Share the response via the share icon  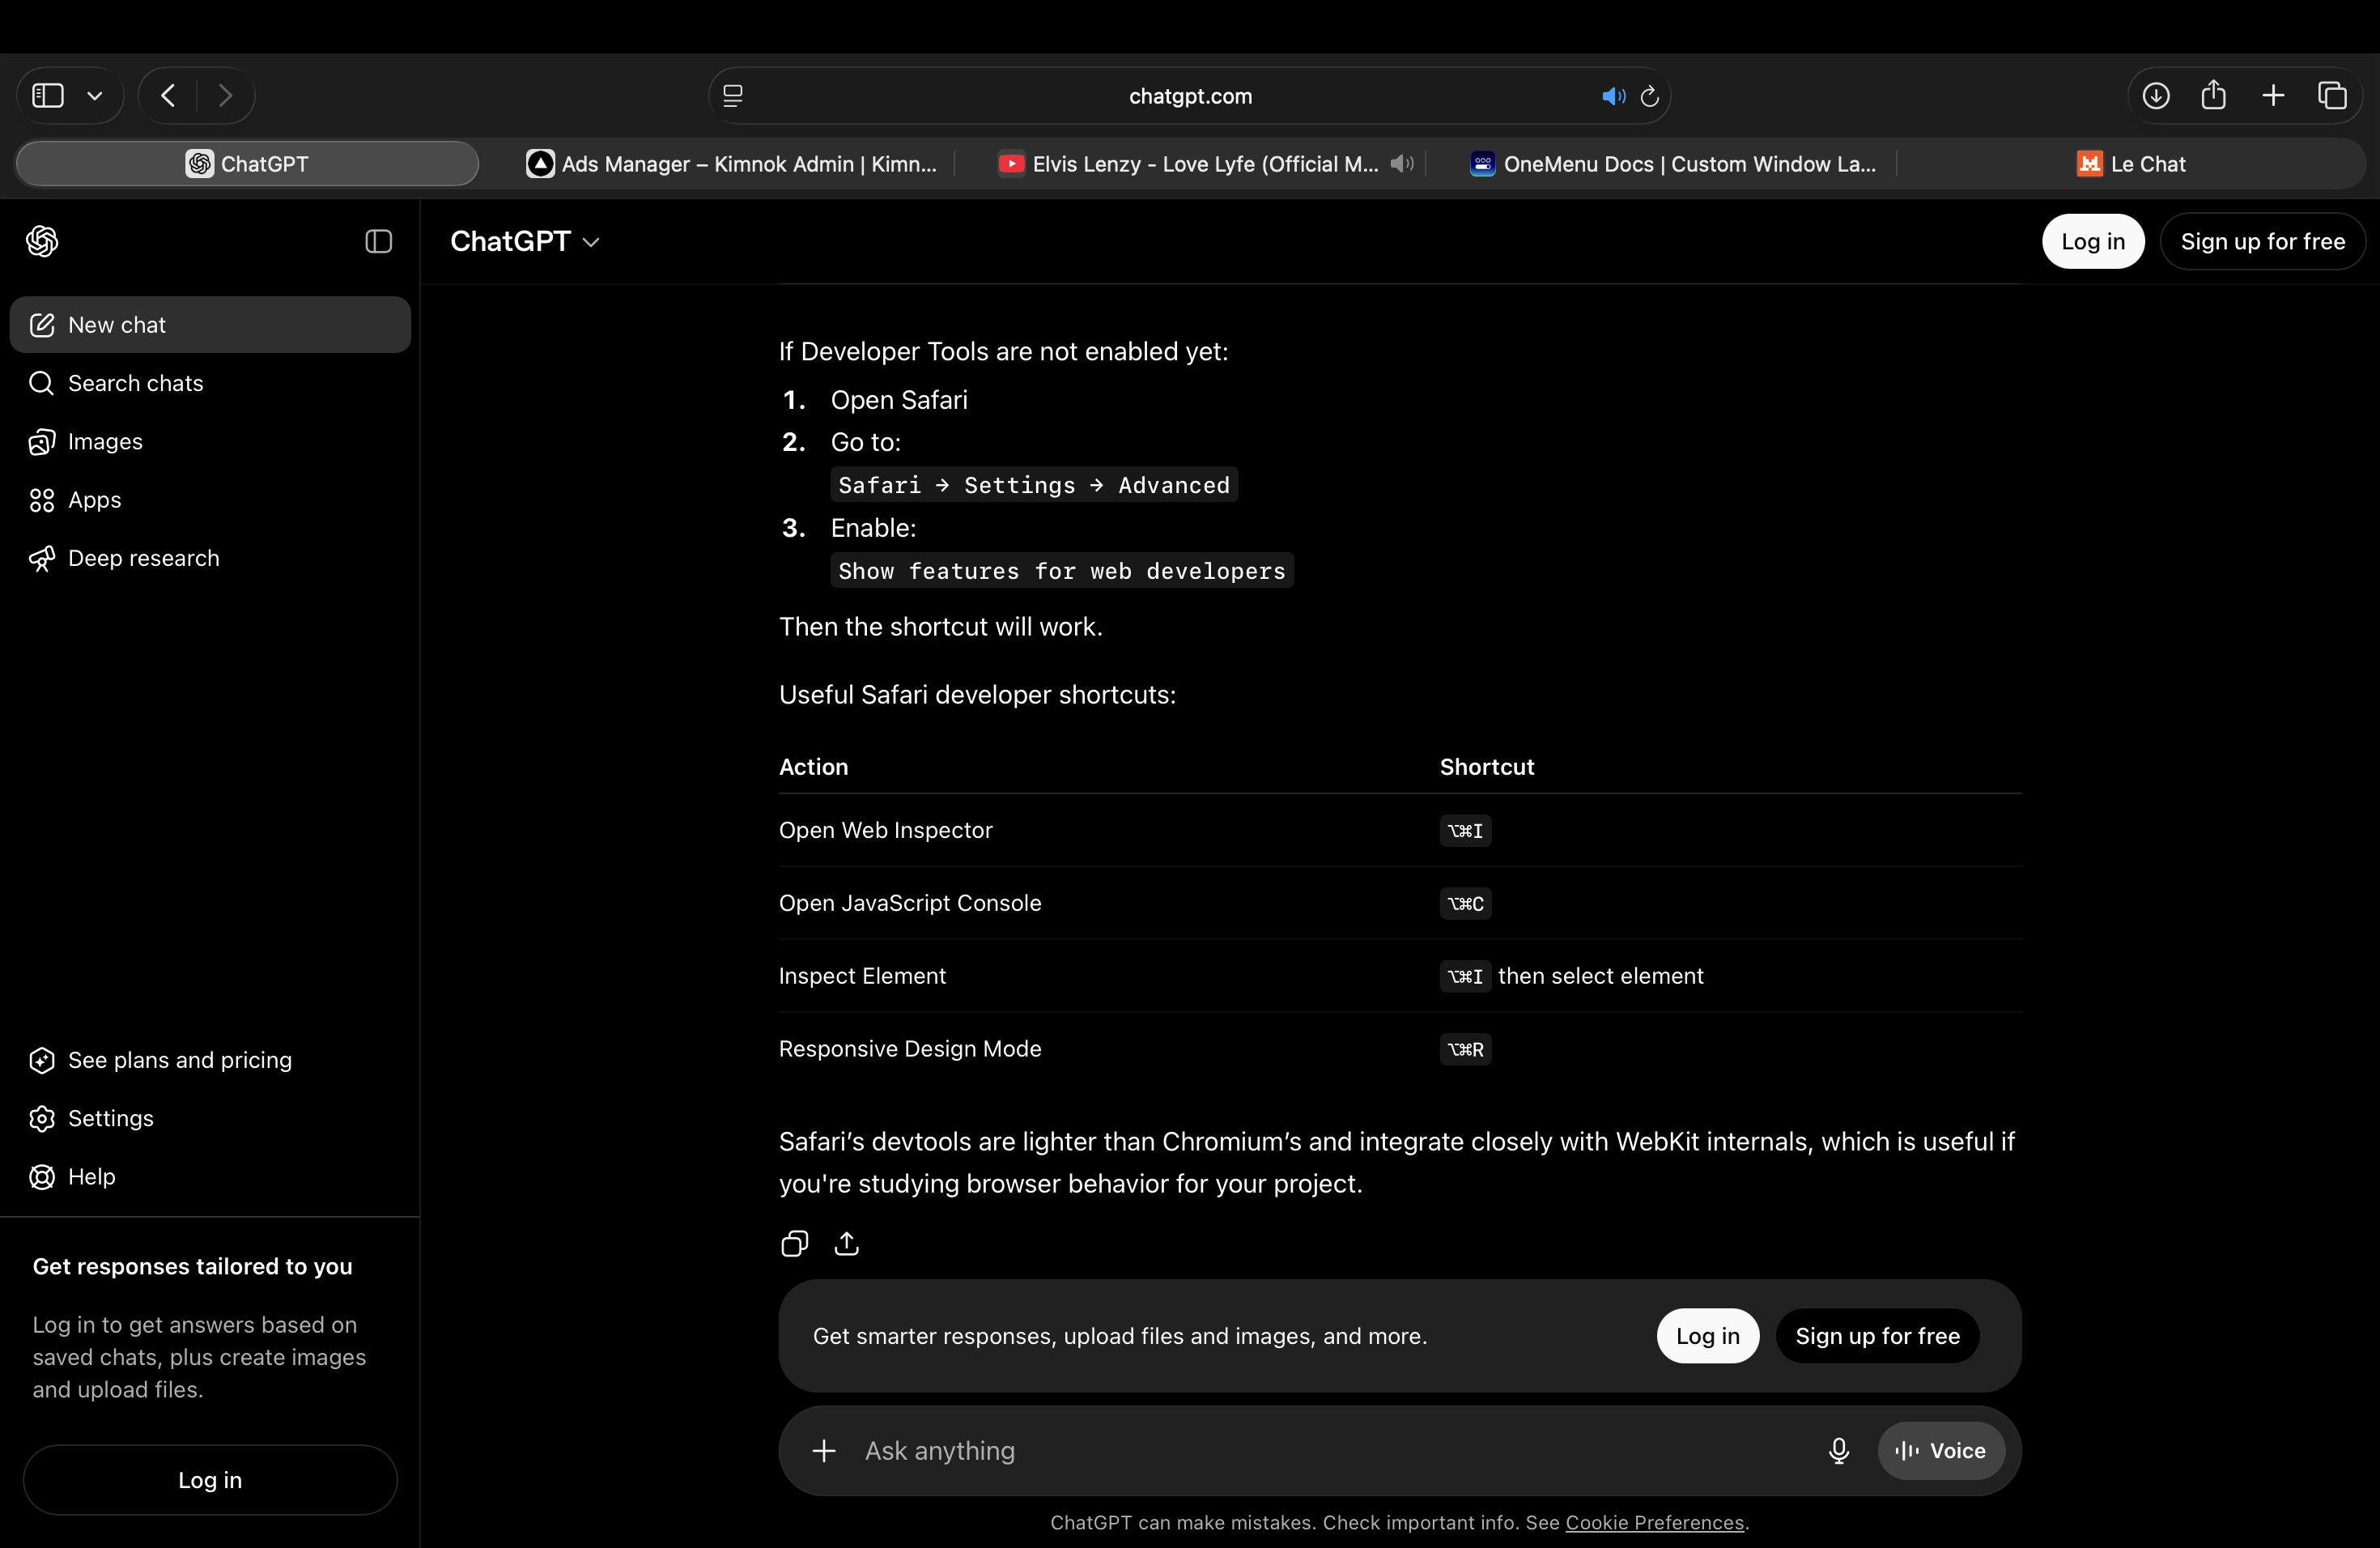[847, 1243]
